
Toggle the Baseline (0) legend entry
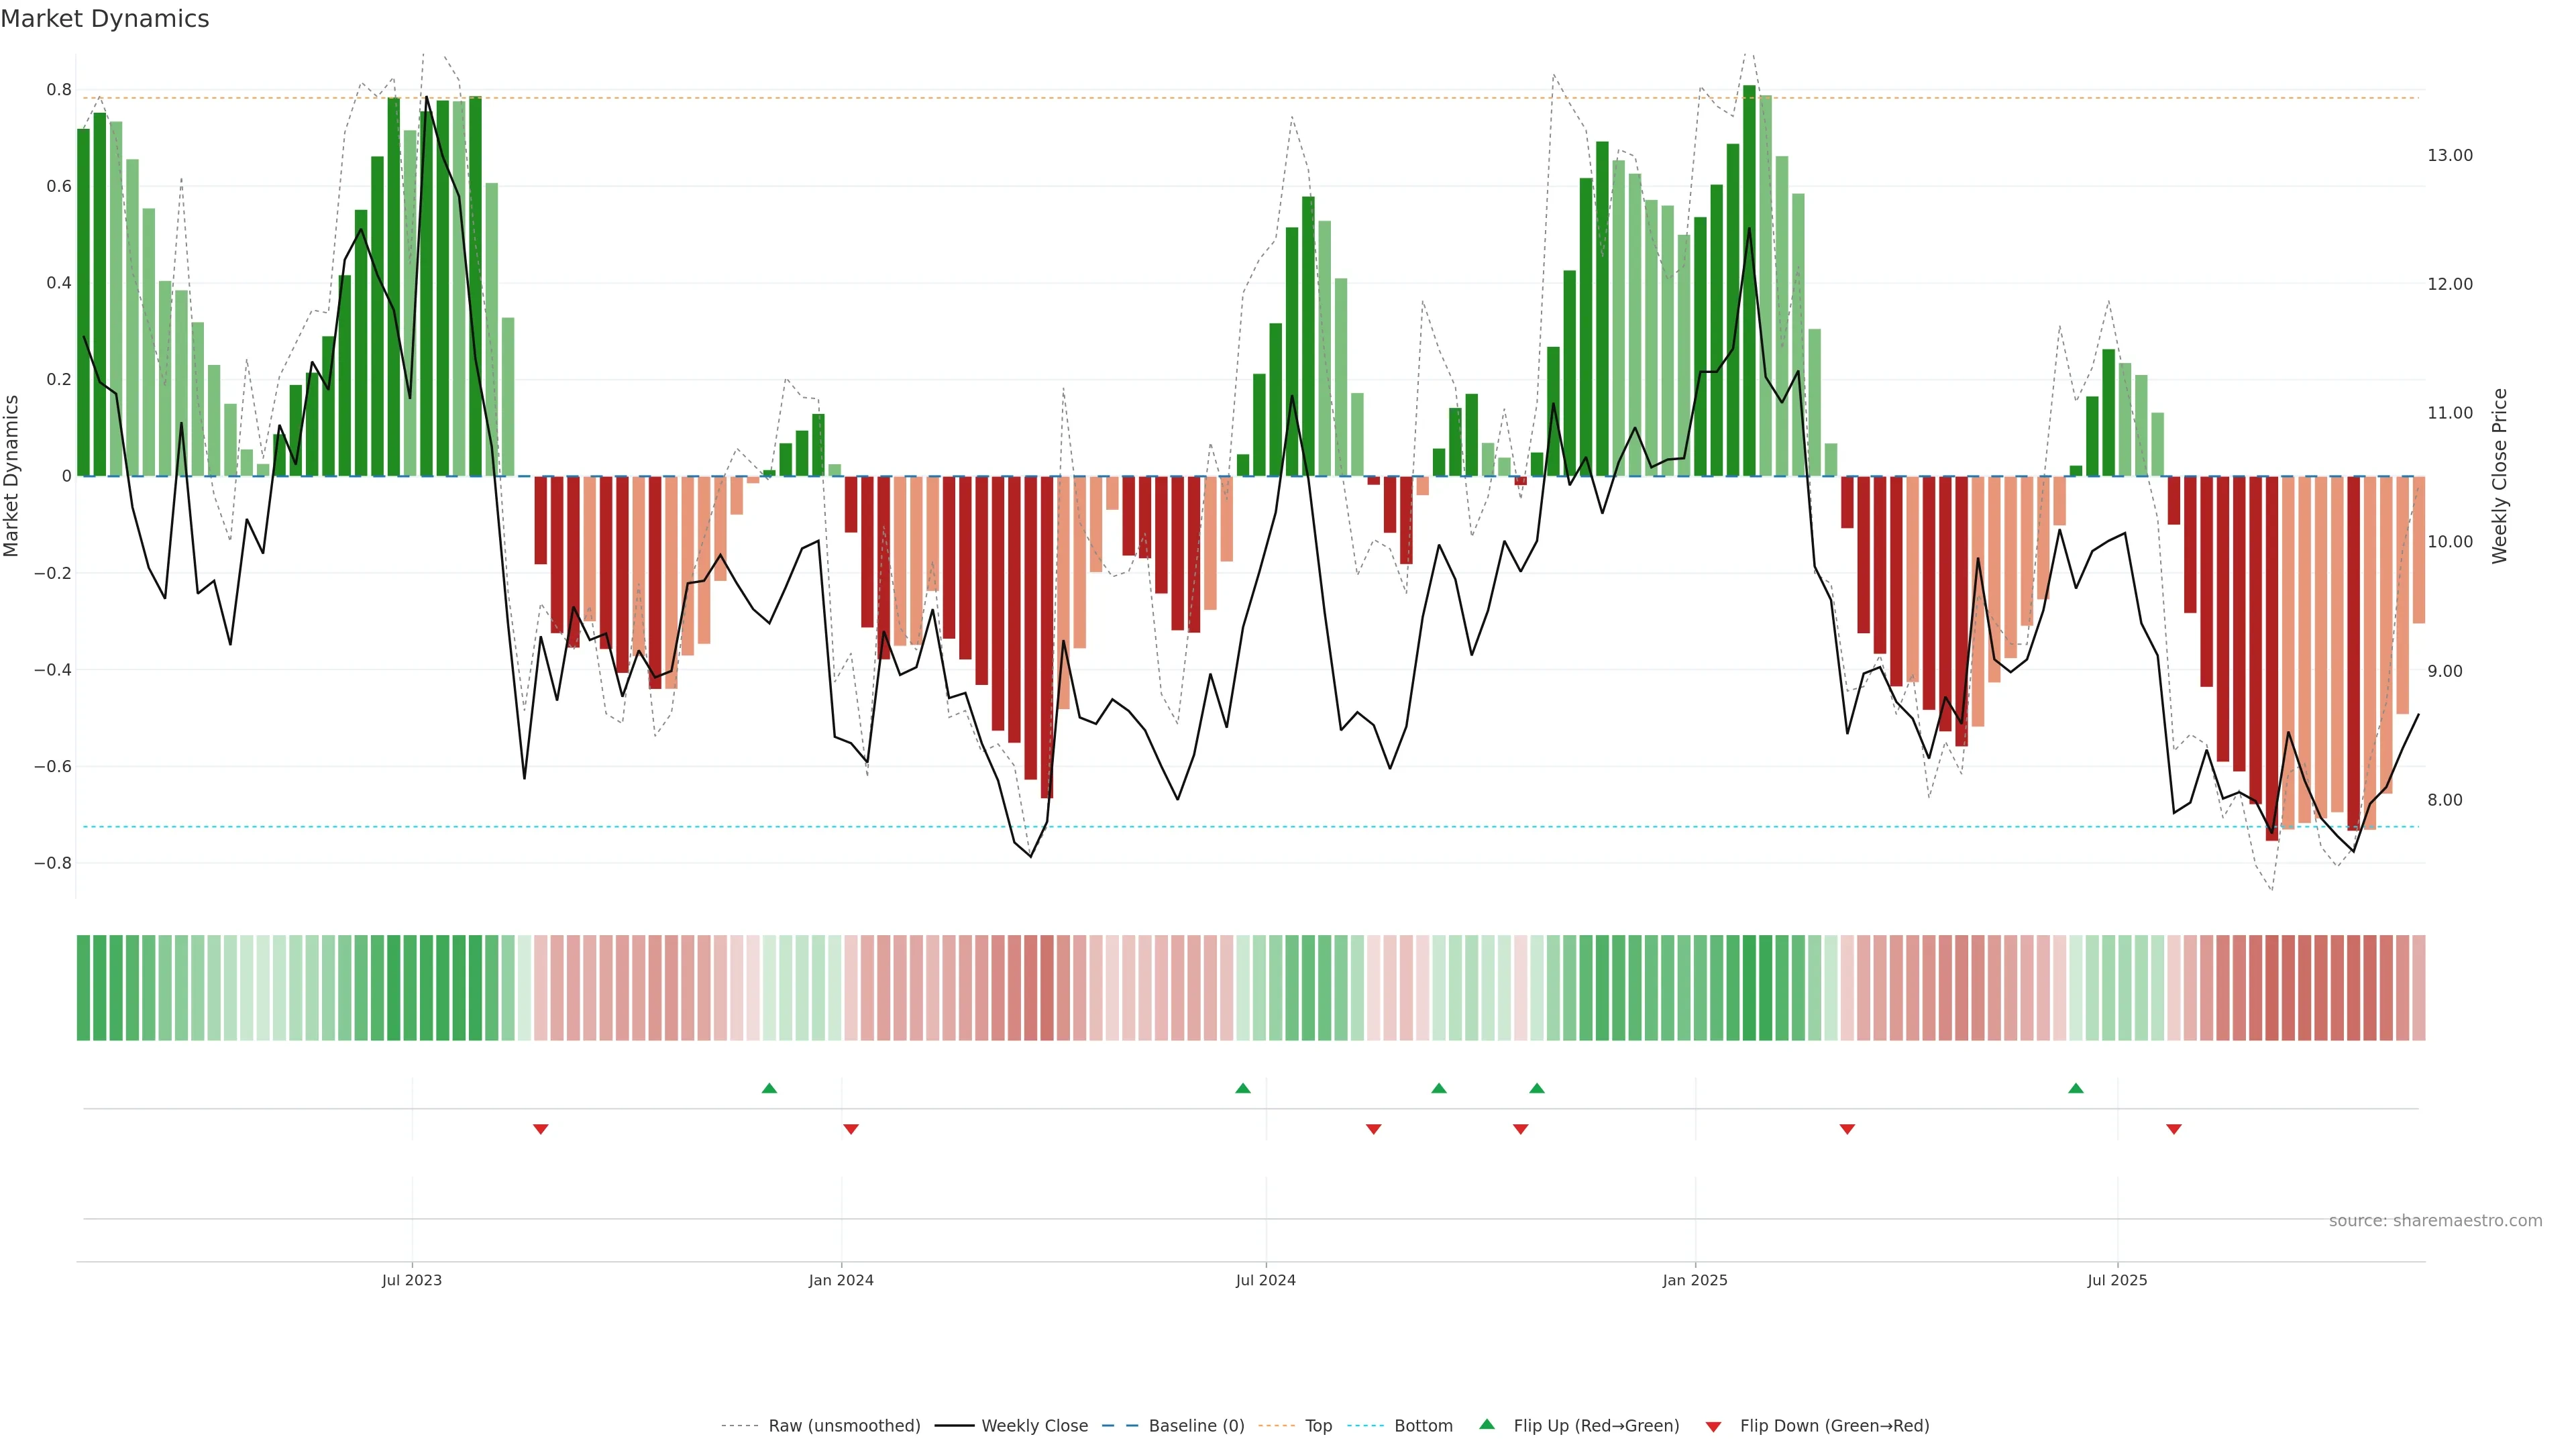point(1196,1426)
